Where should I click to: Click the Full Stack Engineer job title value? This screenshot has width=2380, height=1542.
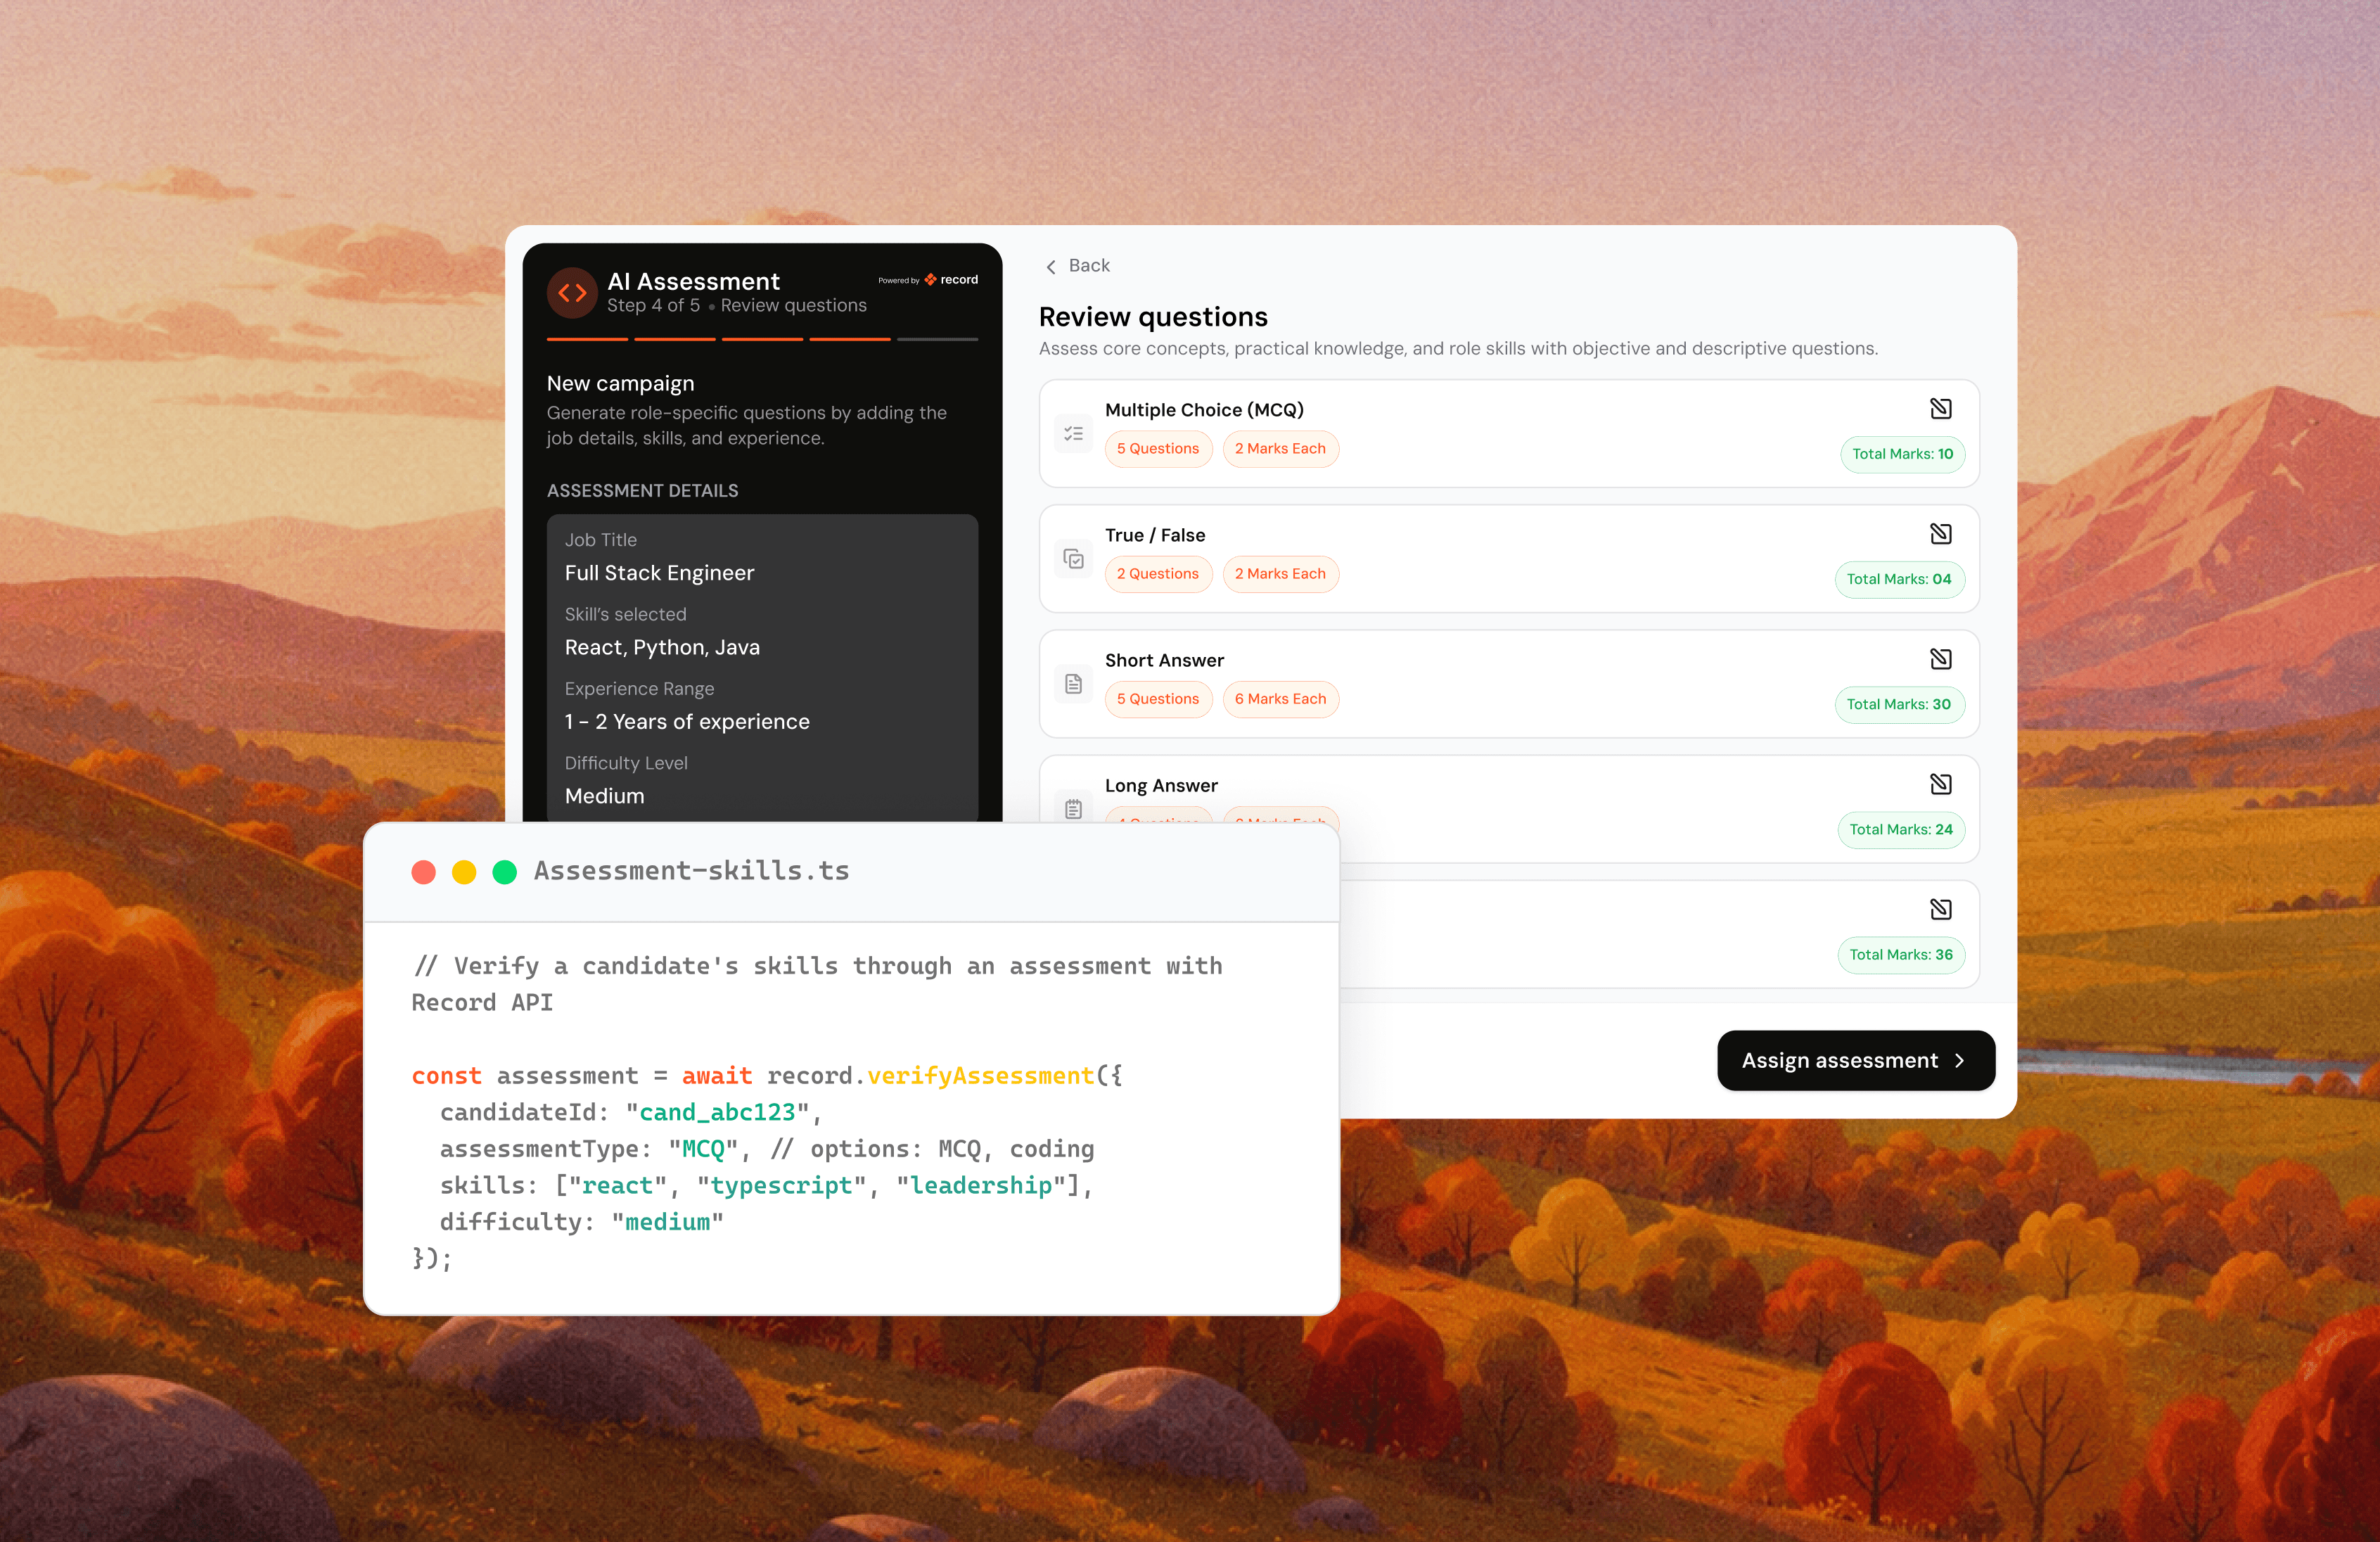coord(659,573)
